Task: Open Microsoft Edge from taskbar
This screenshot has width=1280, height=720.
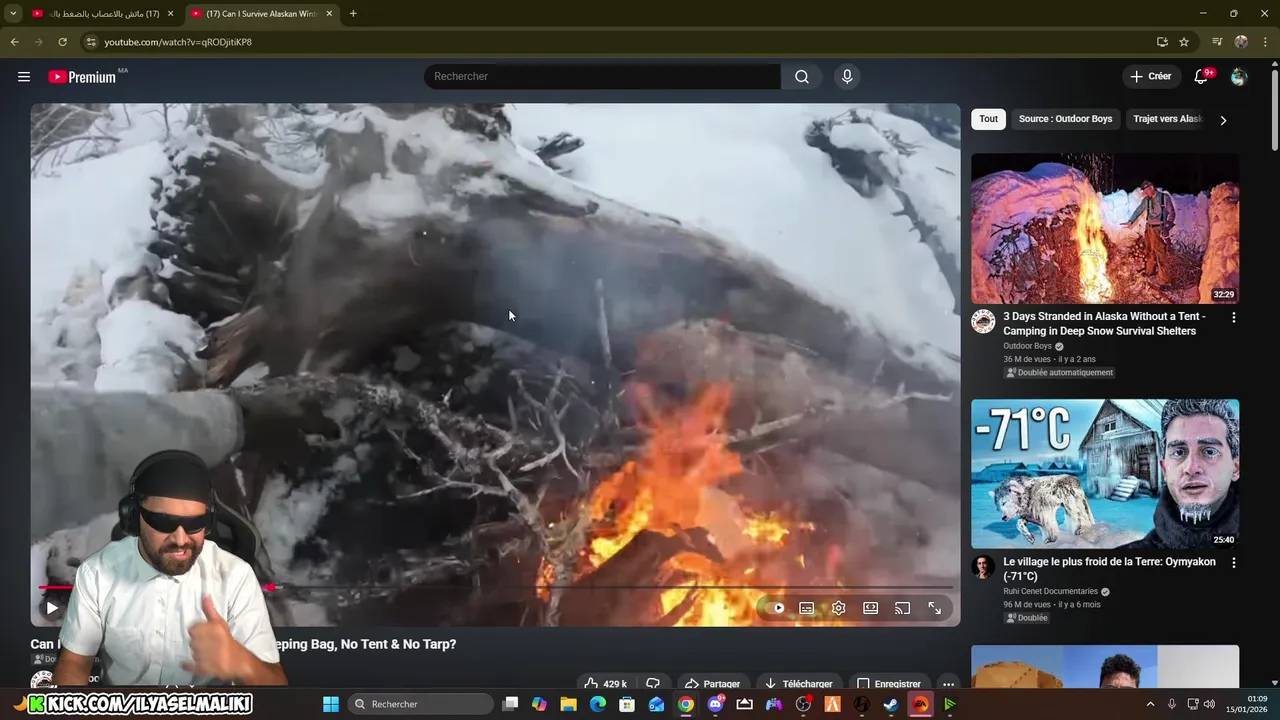Action: (x=598, y=704)
